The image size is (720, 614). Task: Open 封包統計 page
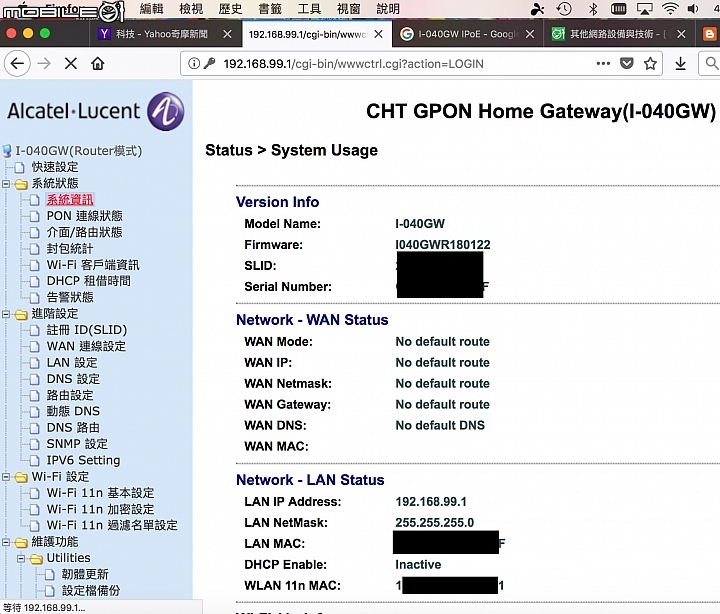[70, 248]
